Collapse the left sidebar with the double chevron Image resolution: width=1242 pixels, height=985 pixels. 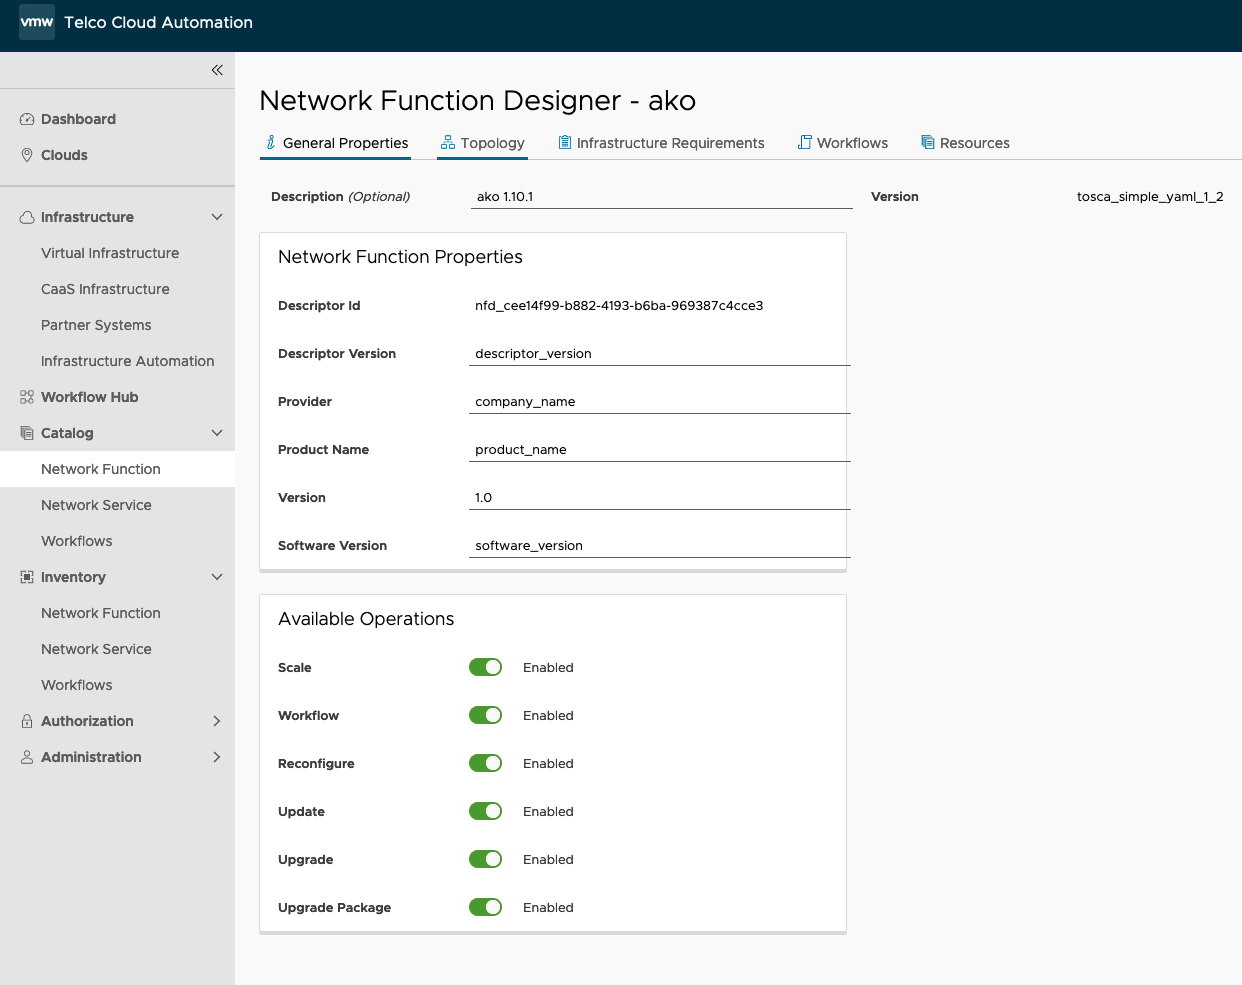click(x=217, y=70)
